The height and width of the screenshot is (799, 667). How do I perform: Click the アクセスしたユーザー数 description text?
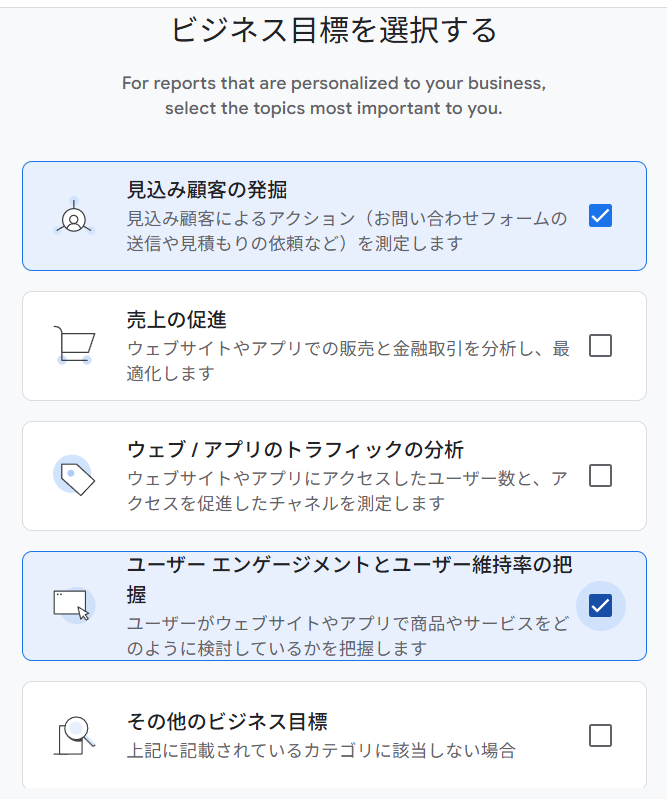347,490
